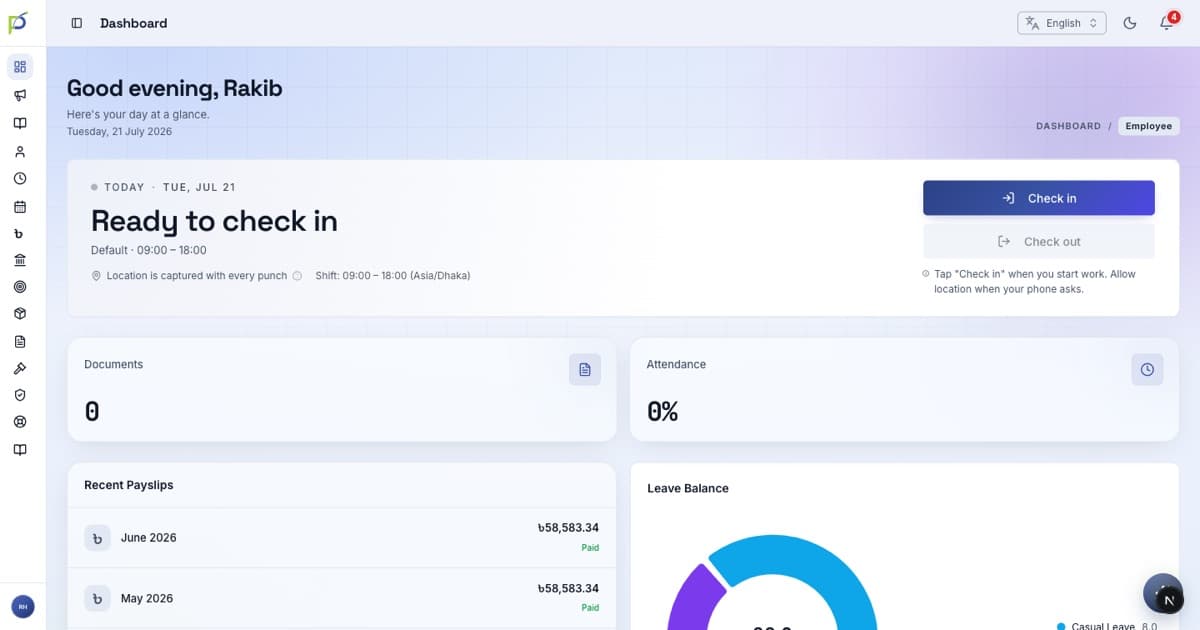Click the Paid status under May 2026
The width and height of the screenshot is (1200, 630).
[590, 608]
